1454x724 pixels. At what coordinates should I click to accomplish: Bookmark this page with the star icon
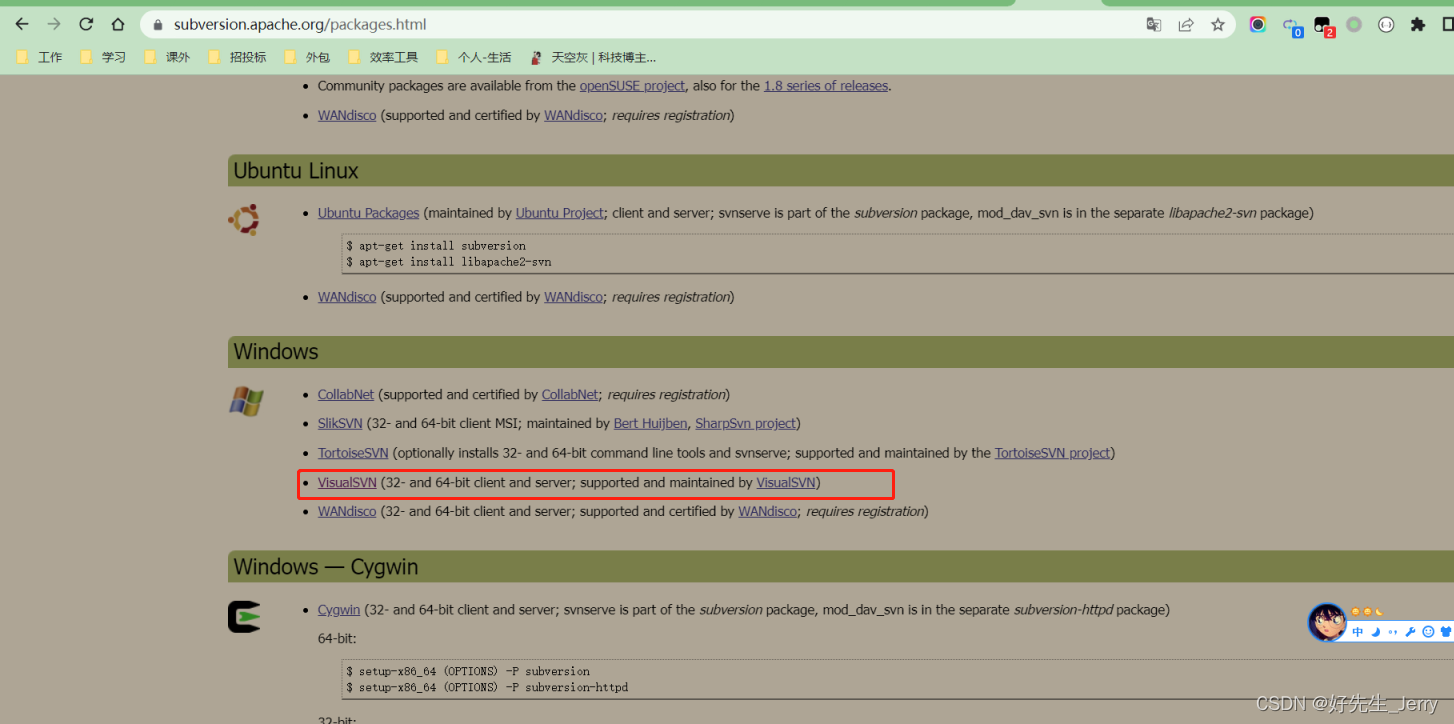coord(1218,25)
